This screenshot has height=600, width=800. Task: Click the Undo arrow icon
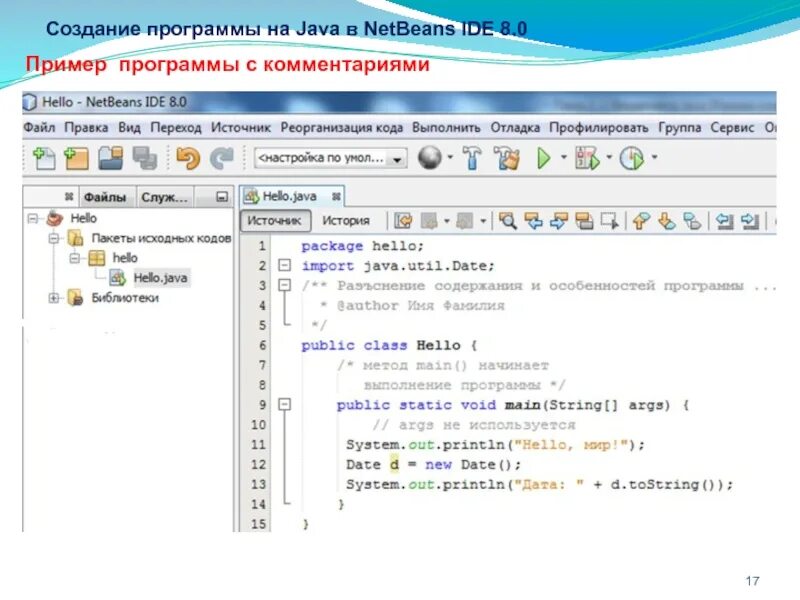[x=188, y=158]
